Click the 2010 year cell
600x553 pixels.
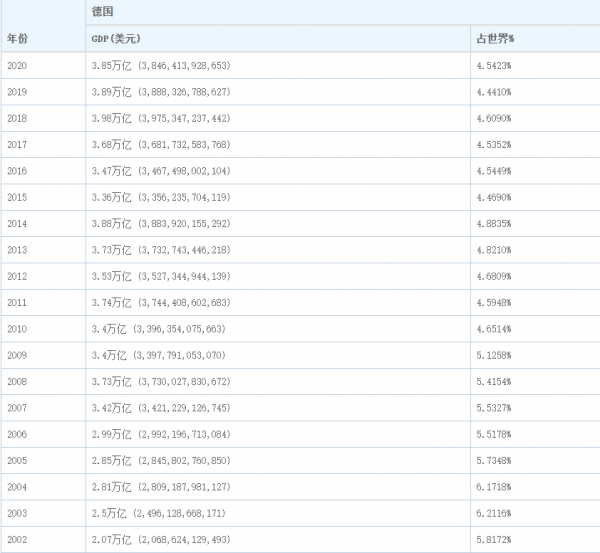17,329
